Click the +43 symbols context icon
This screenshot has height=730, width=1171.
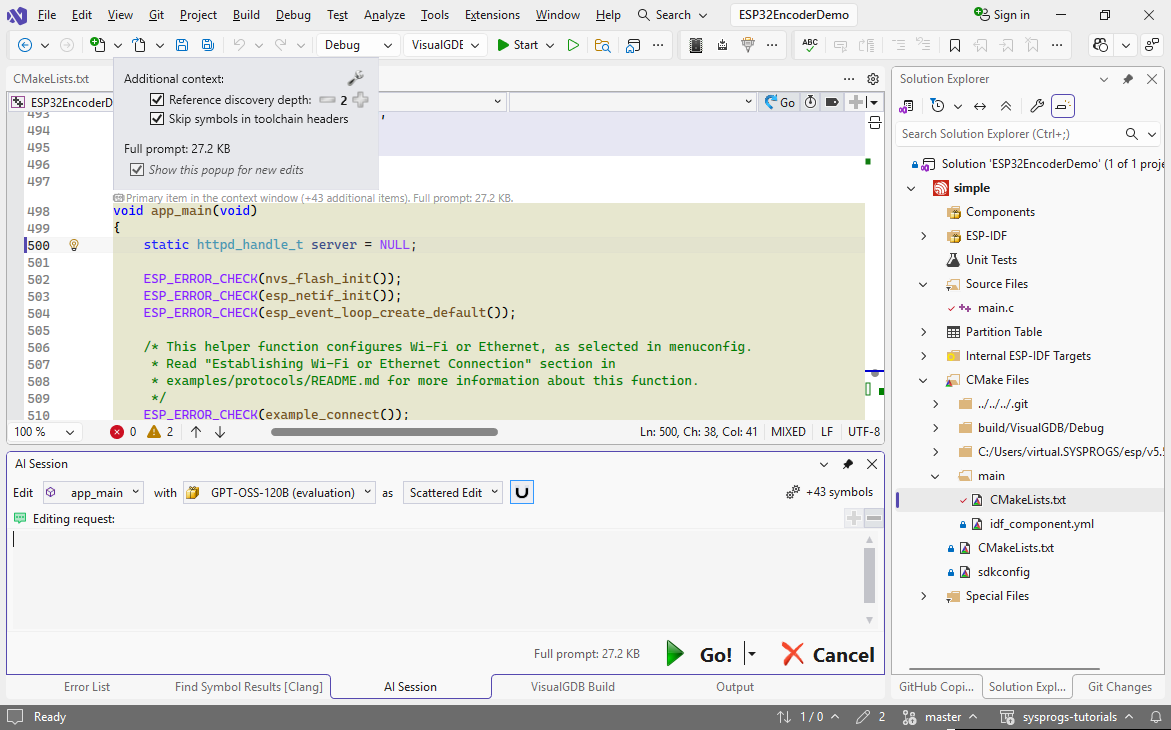coord(792,492)
